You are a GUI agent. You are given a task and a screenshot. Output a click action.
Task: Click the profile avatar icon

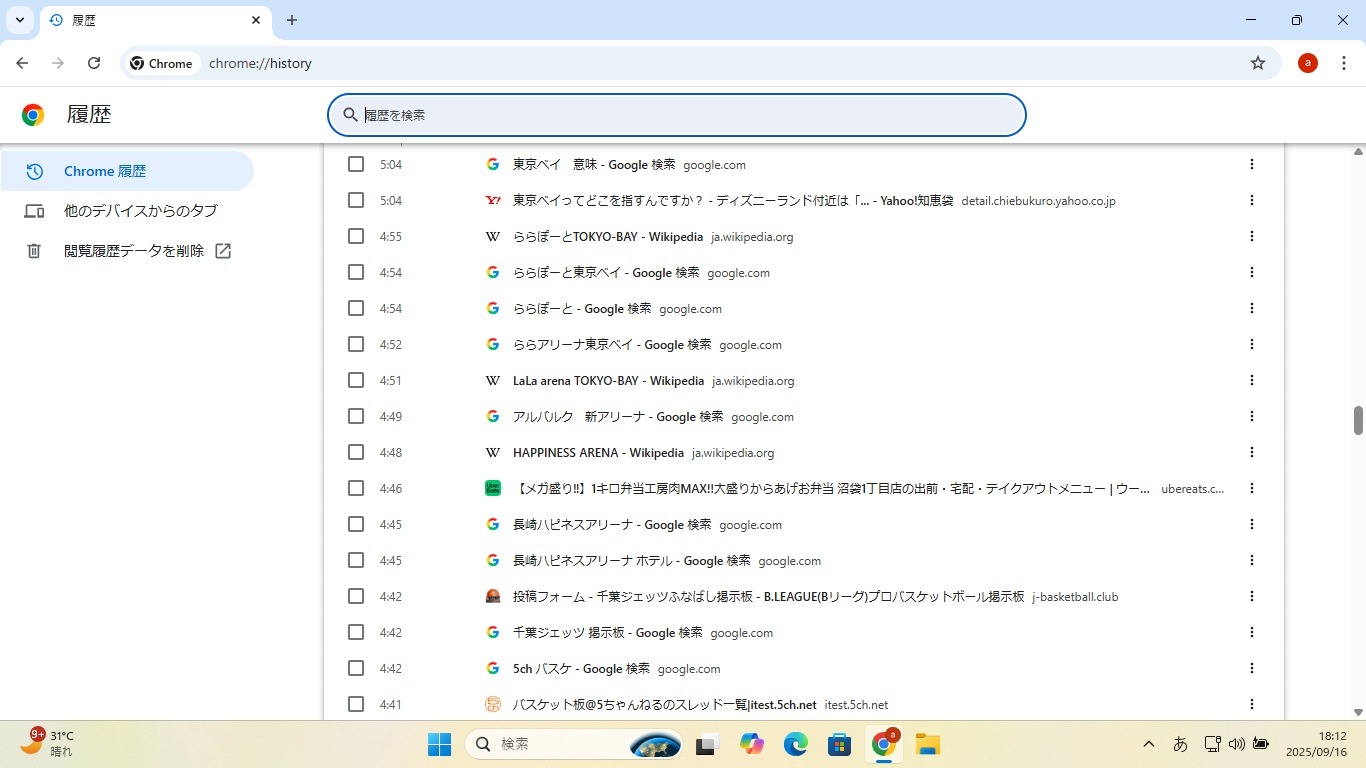[1308, 63]
